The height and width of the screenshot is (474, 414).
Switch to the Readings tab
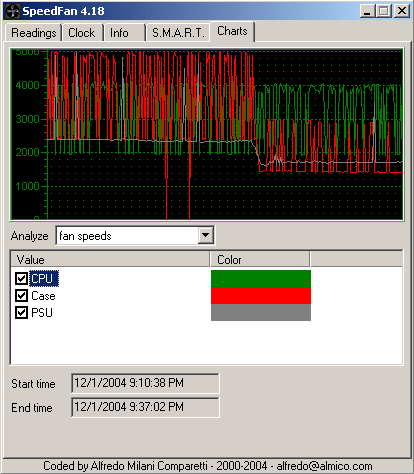[33, 33]
